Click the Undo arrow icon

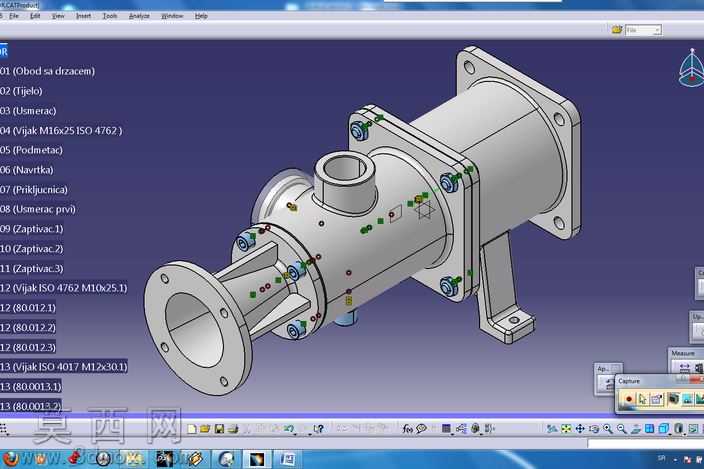(x=288, y=429)
